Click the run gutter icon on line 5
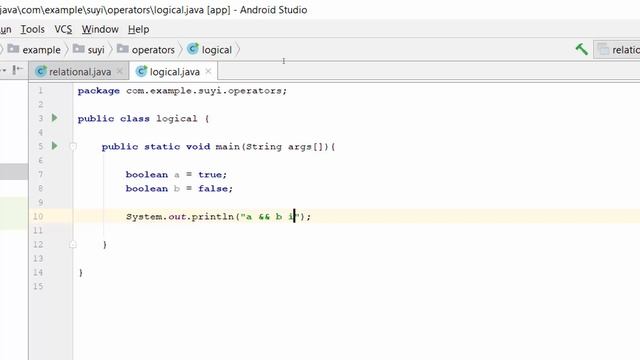Screen dimensions: 640x360 [55, 146]
